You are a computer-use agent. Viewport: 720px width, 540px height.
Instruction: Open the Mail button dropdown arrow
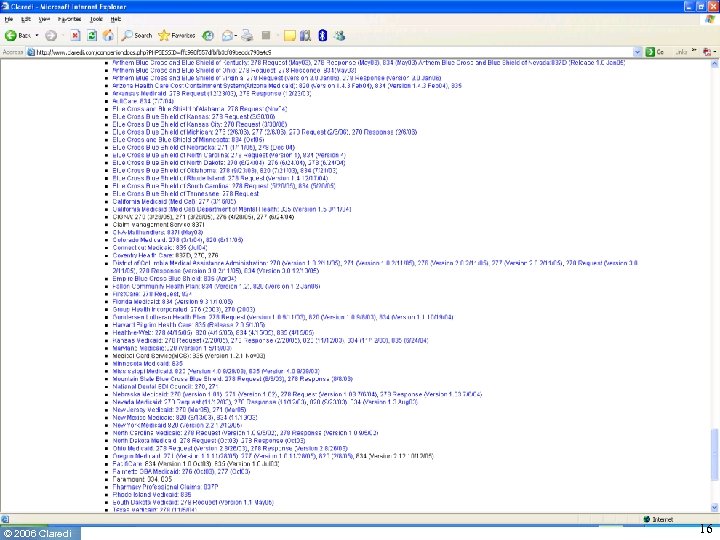click(x=236, y=35)
